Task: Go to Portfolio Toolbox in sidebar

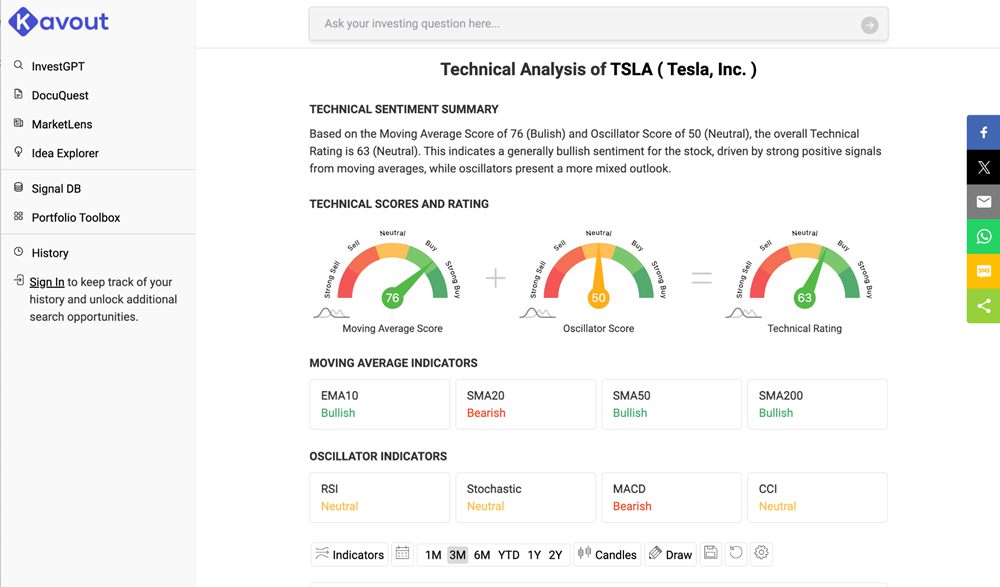Action: (x=75, y=217)
